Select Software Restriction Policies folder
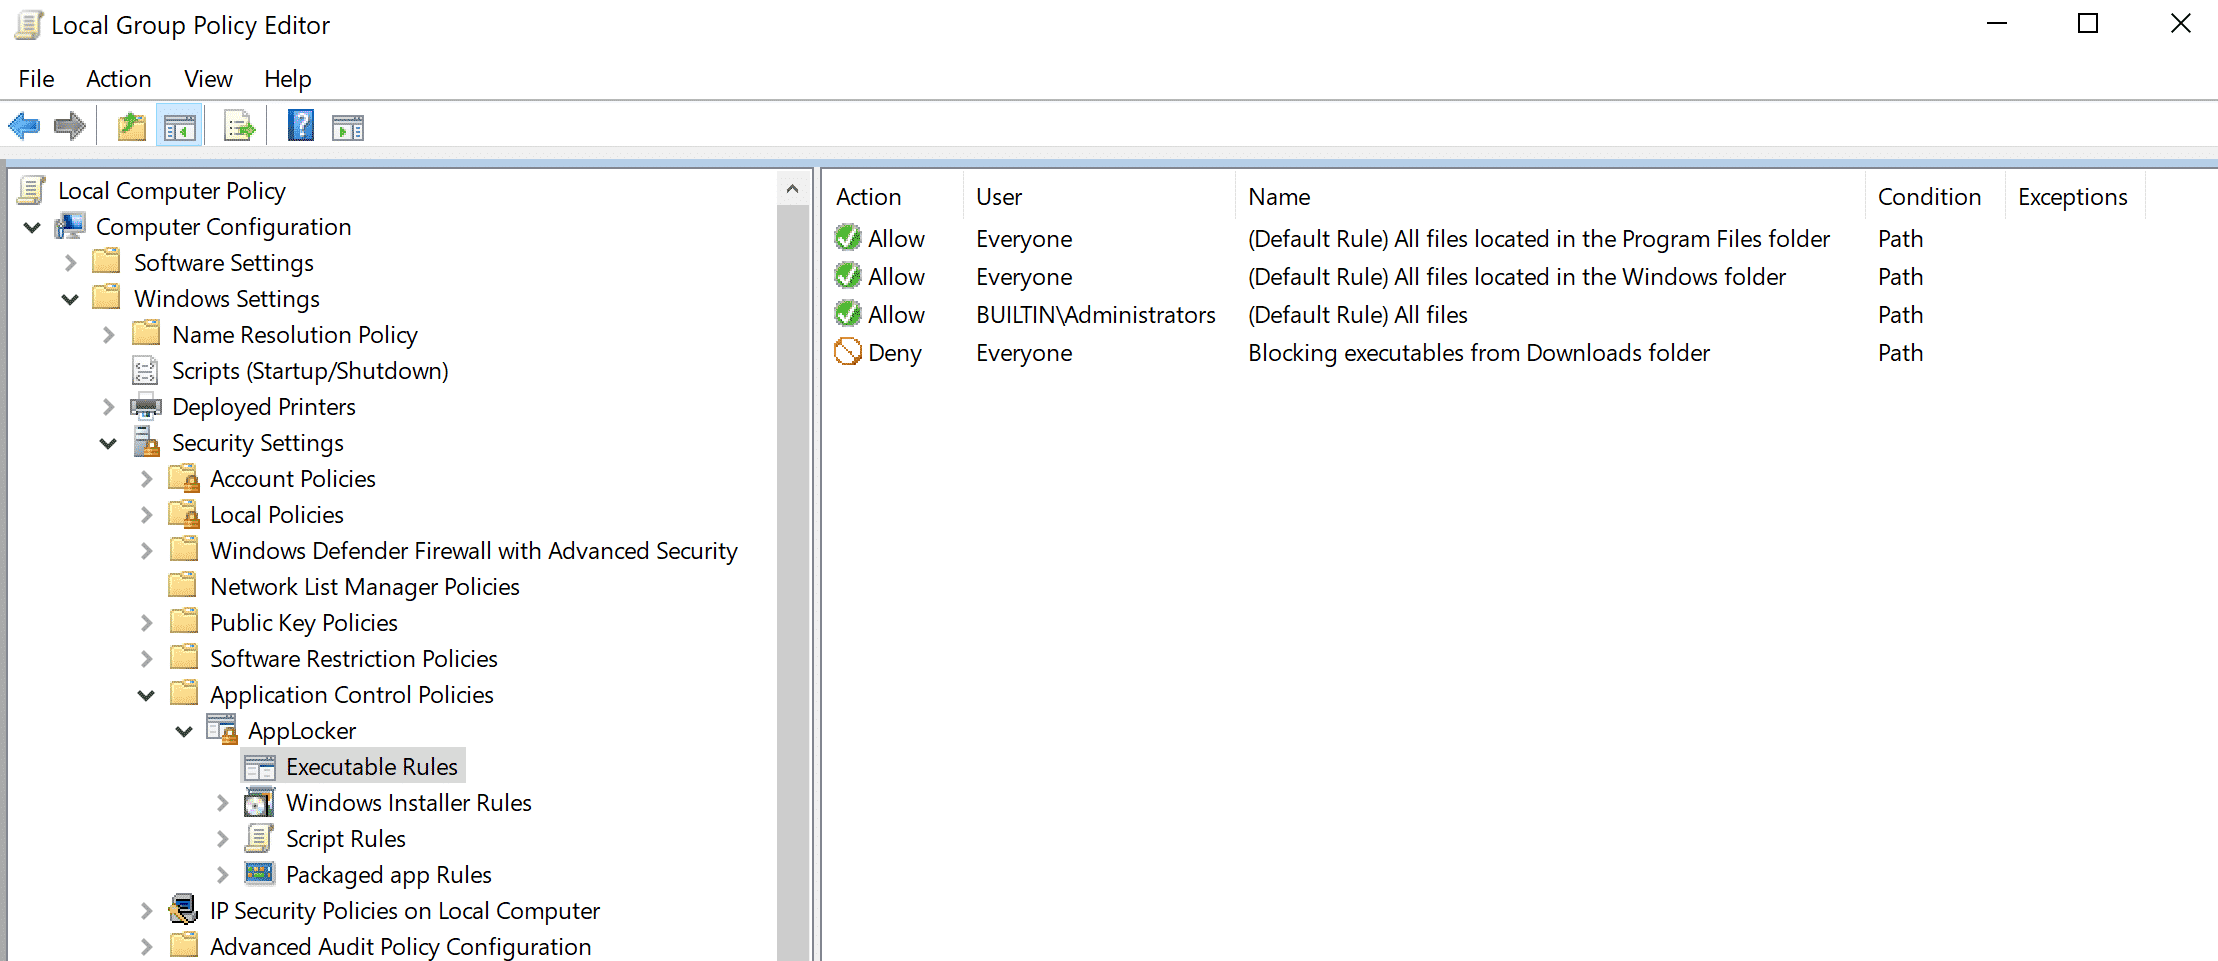2218x961 pixels. coord(353,659)
